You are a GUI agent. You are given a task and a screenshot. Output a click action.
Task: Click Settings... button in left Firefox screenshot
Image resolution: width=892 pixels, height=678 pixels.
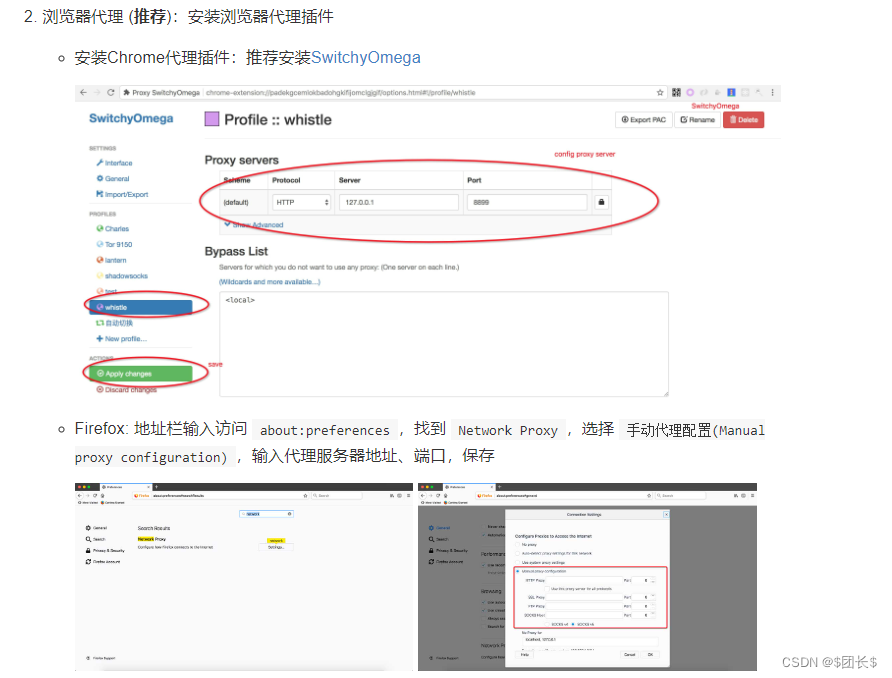pyautogui.click(x=276, y=547)
